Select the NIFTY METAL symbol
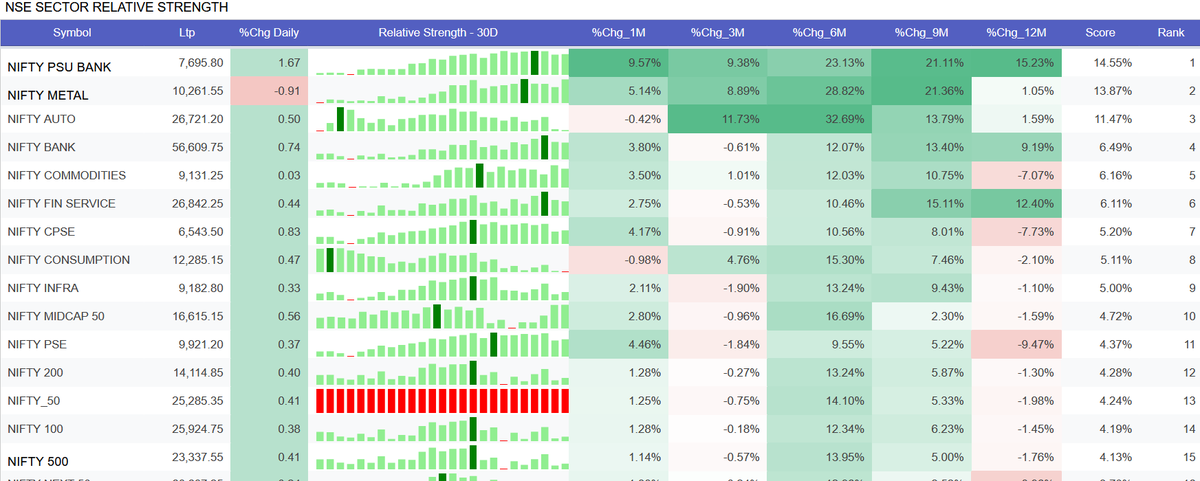 48,95
